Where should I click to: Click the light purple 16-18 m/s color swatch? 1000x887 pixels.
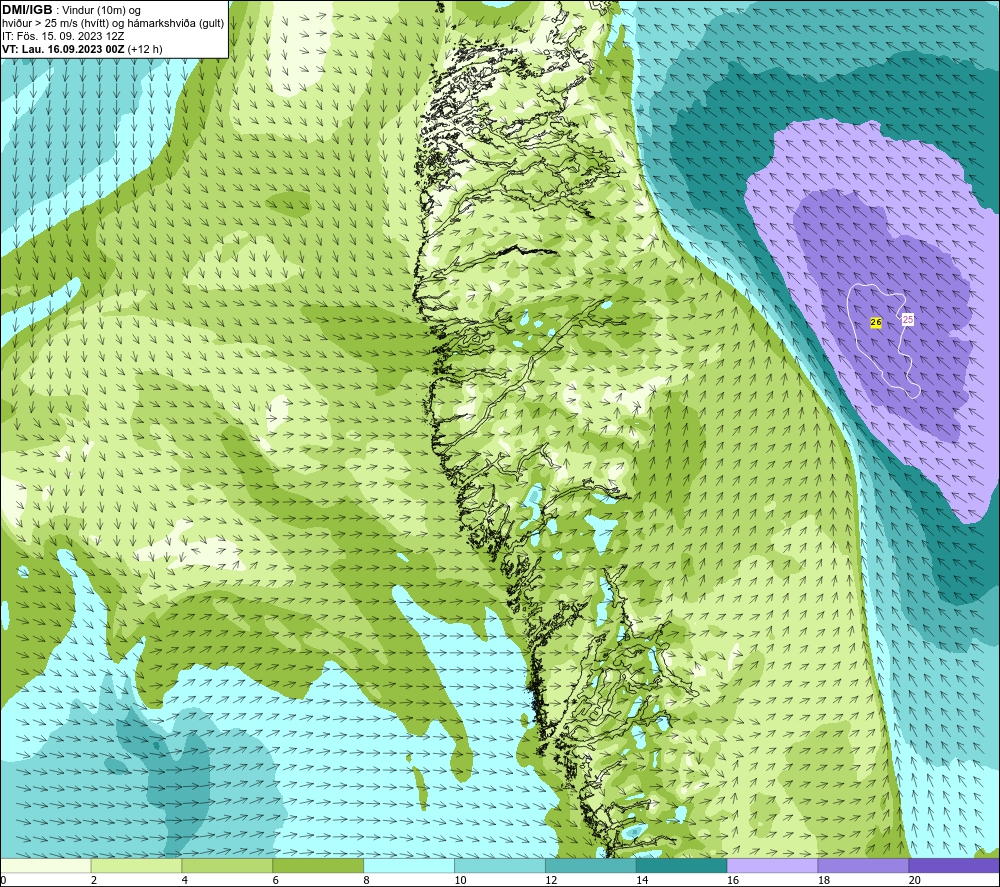772,866
